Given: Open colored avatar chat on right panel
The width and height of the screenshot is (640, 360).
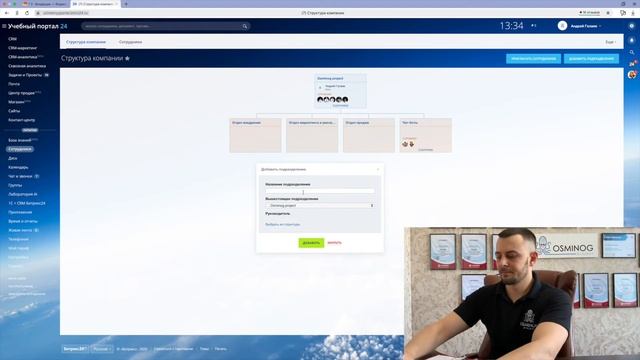Looking at the screenshot, I should pos(632,75).
